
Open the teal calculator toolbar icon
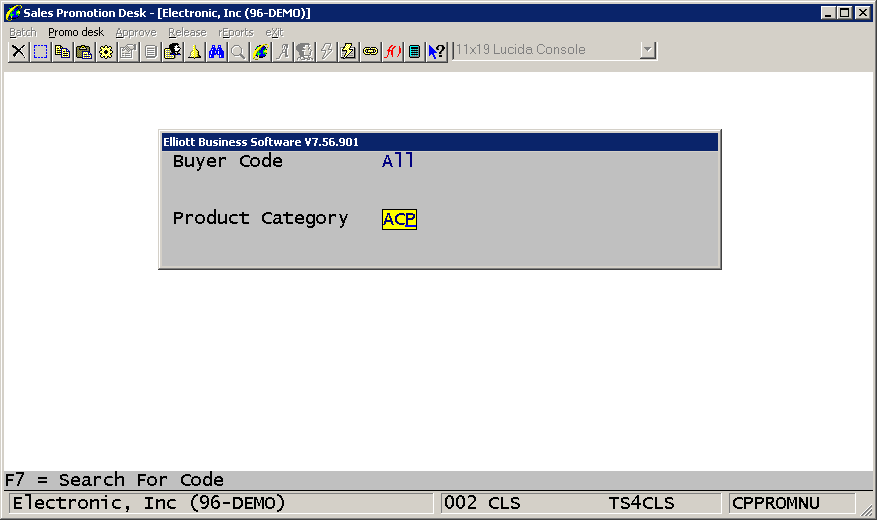pos(414,51)
